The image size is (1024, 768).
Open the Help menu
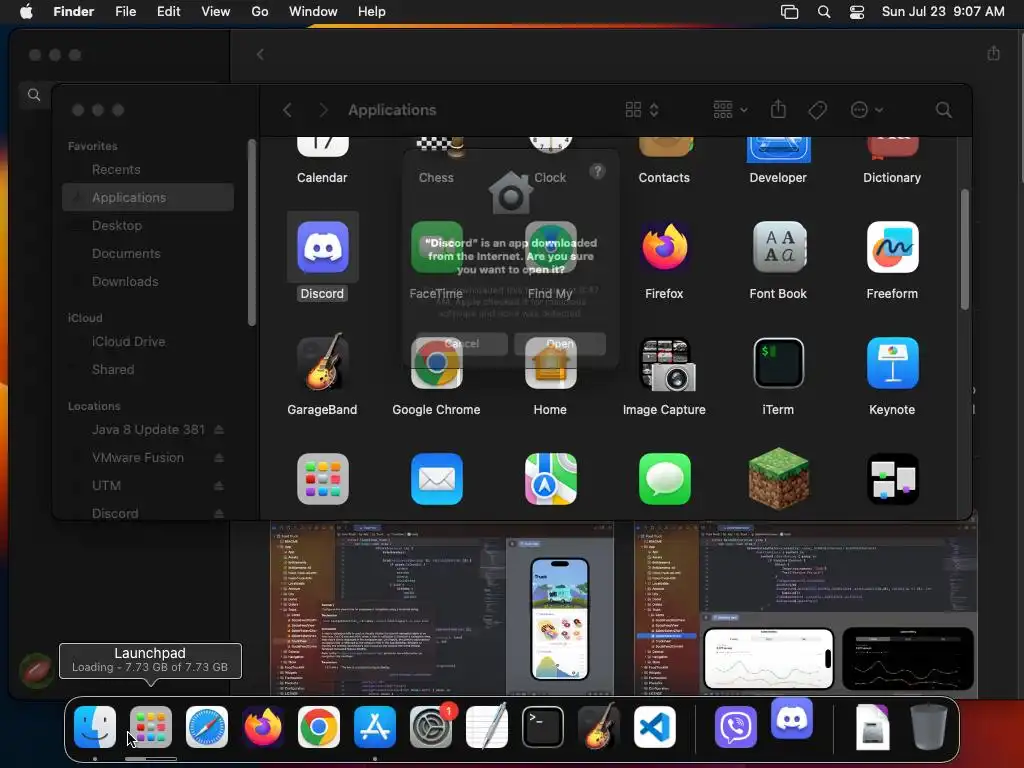coord(372,12)
